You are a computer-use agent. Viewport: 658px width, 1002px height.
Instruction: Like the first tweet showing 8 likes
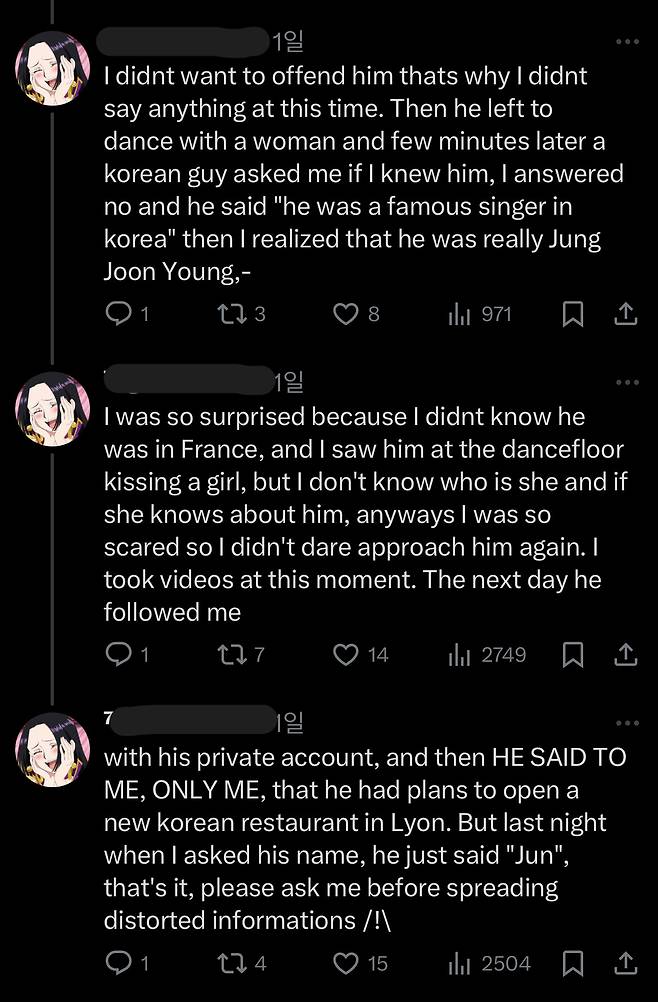(345, 313)
